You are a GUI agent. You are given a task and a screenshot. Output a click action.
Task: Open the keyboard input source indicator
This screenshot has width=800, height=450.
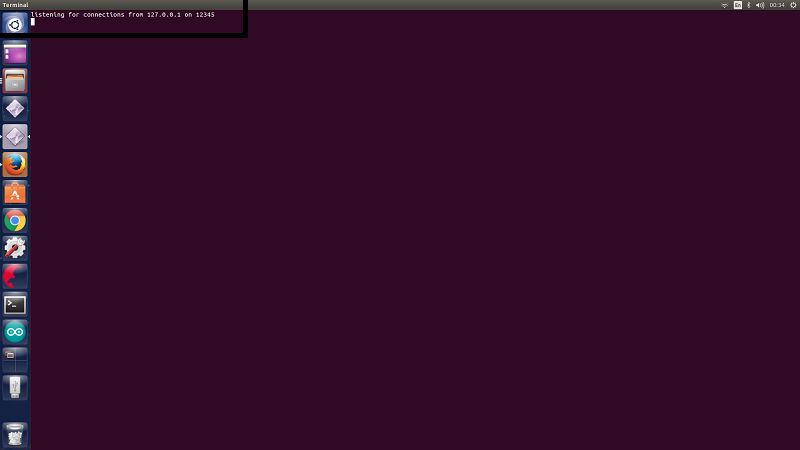click(x=738, y=5)
